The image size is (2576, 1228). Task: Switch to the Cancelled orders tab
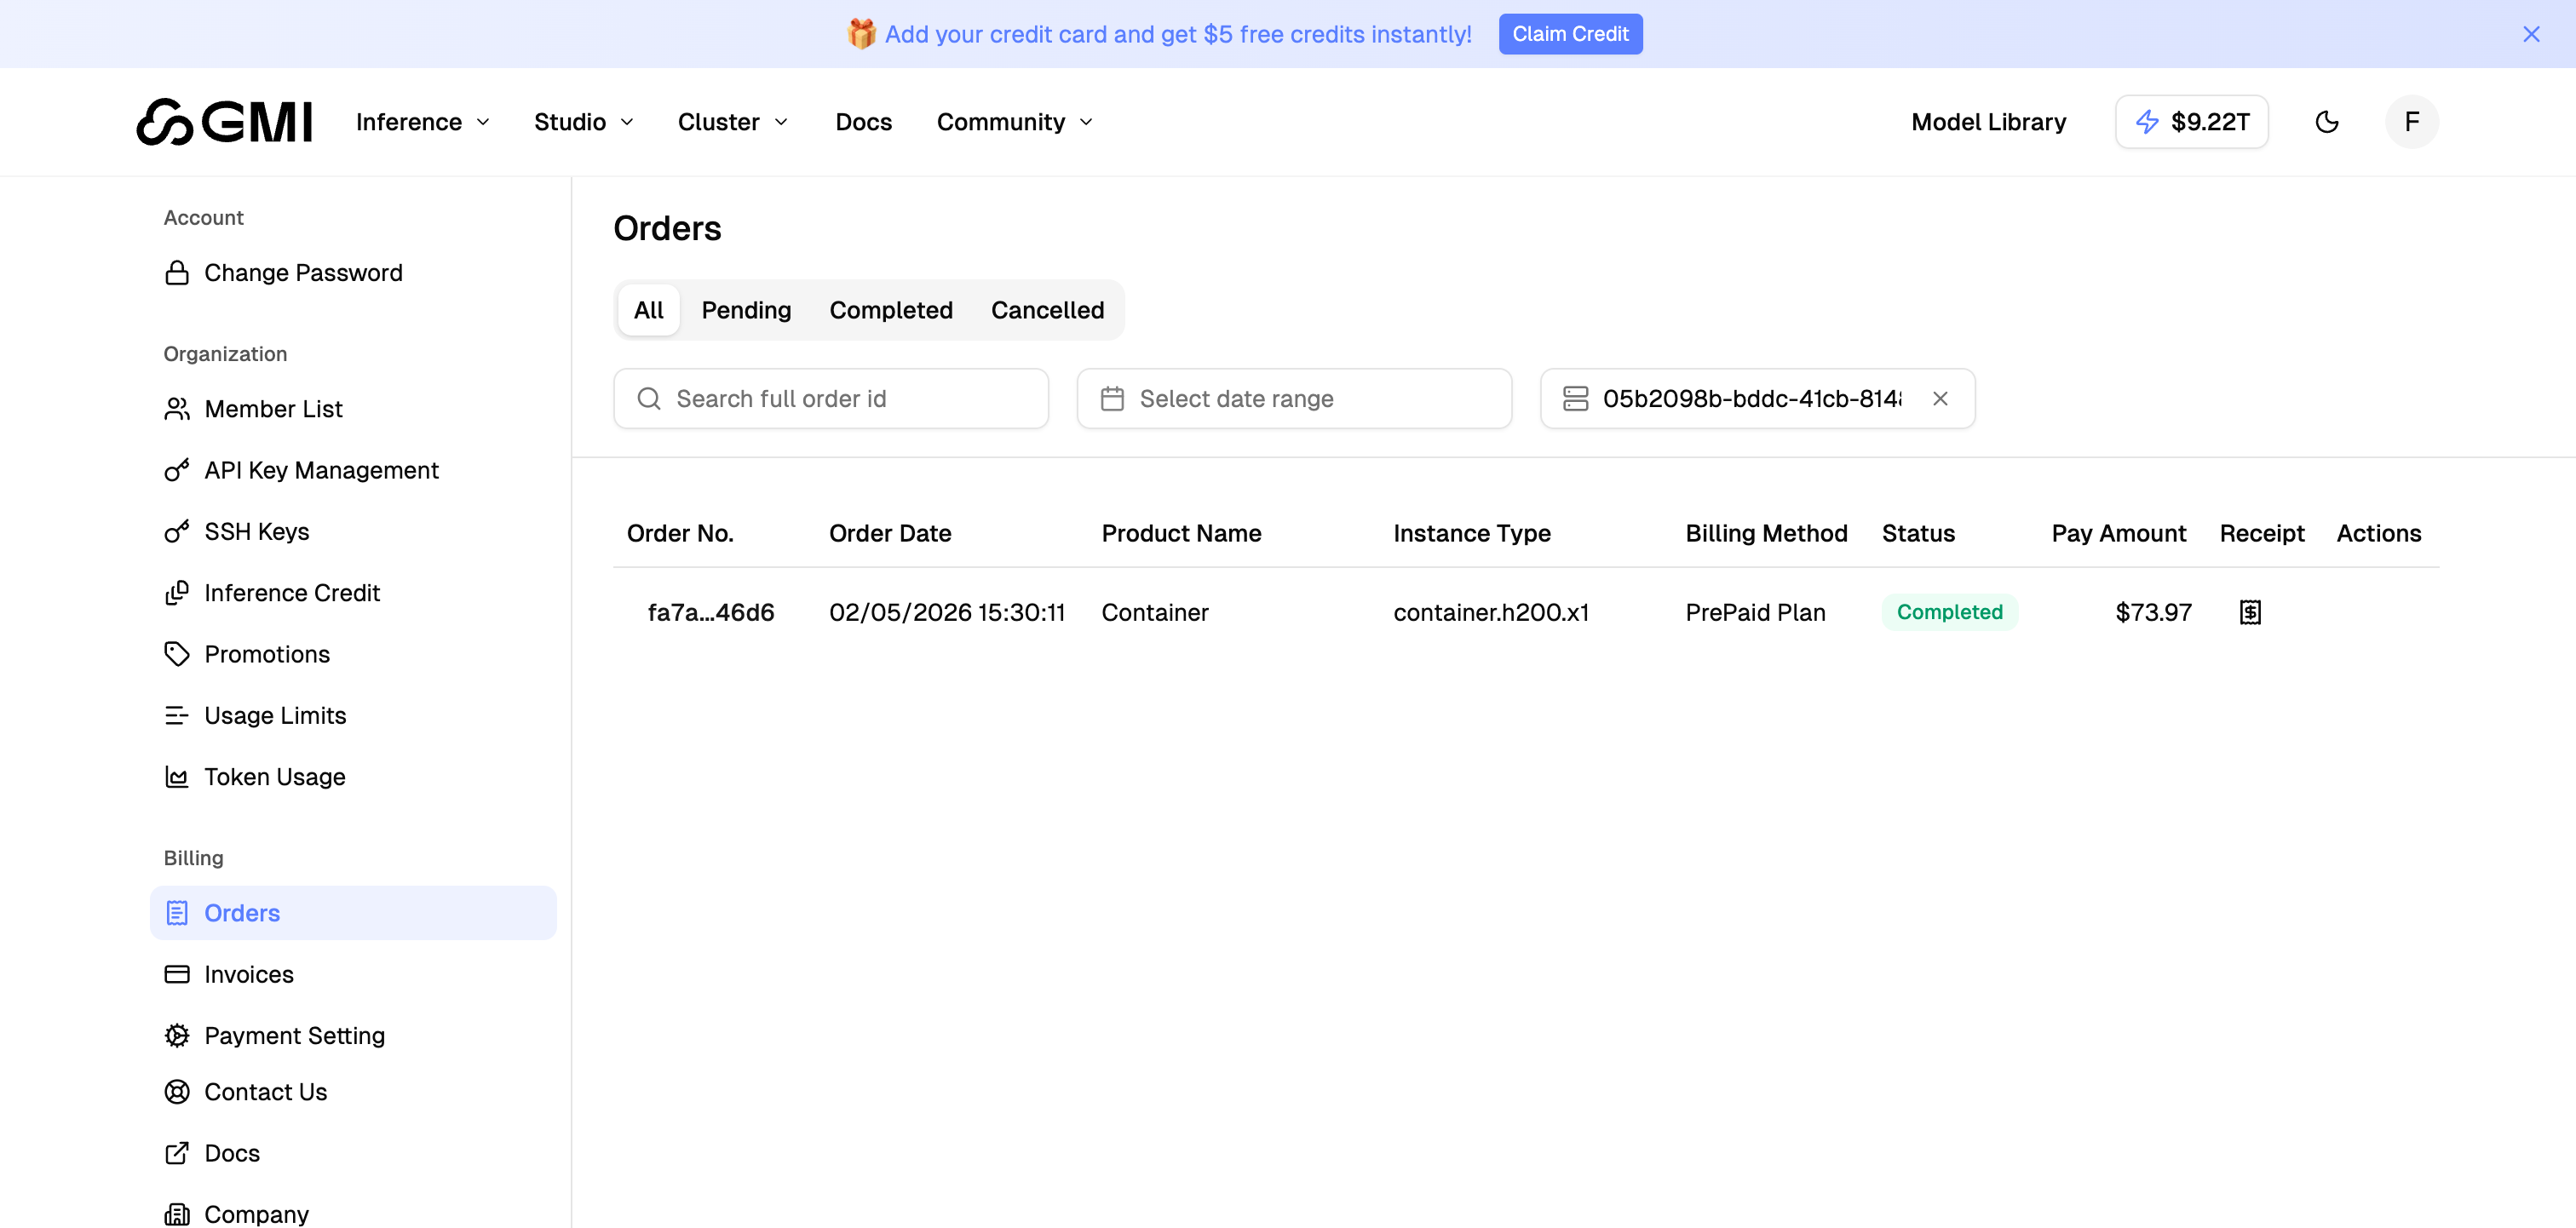1047,310
